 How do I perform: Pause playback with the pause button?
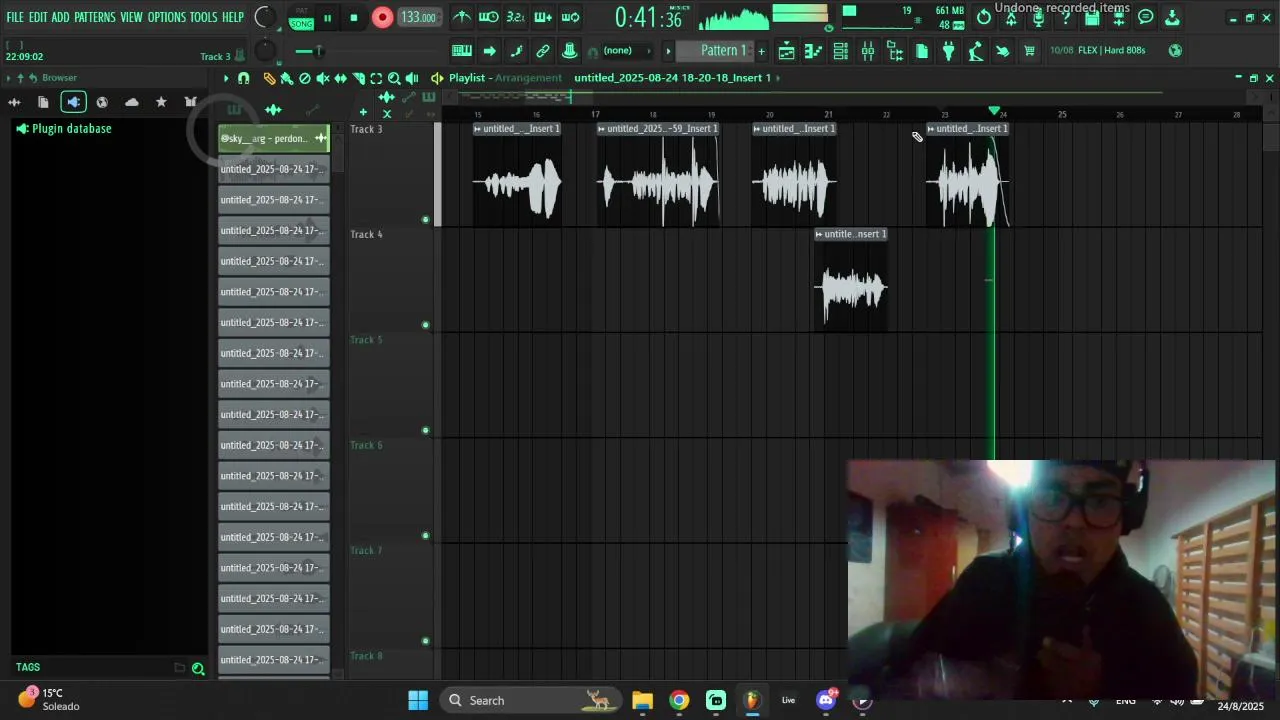[x=327, y=18]
